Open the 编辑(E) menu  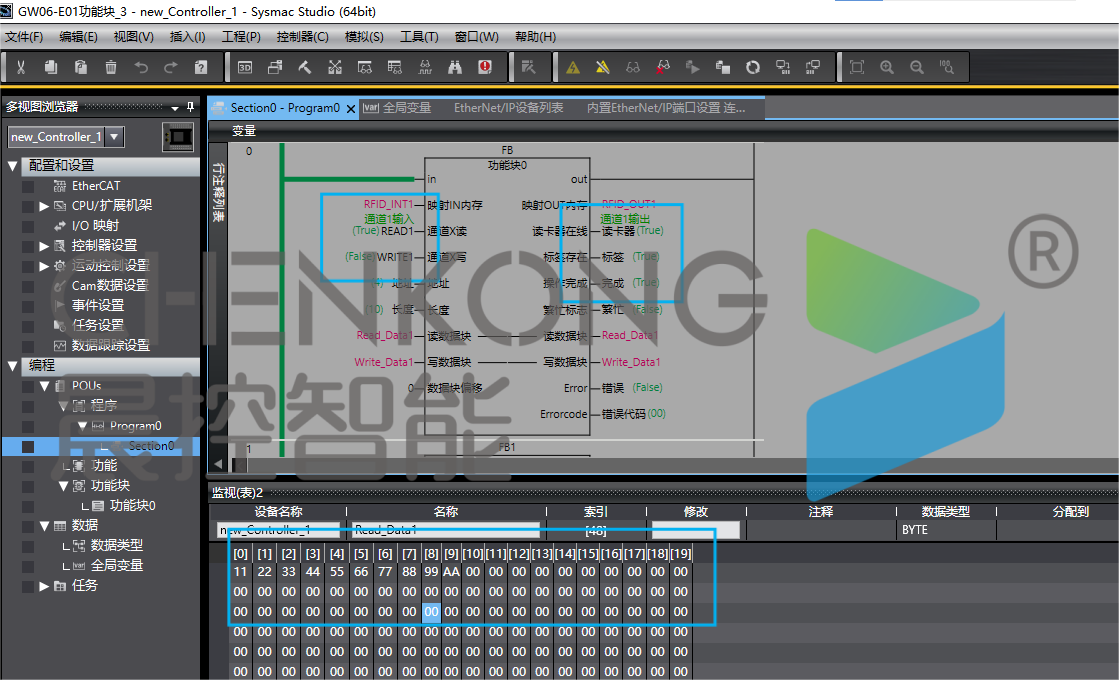point(78,36)
